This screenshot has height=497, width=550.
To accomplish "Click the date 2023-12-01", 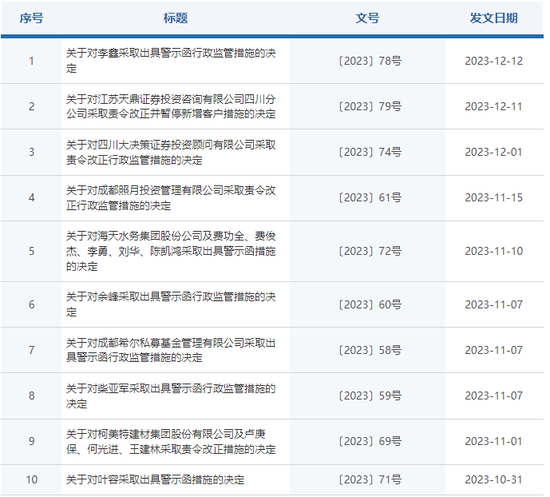I will pyautogui.click(x=494, y=152).
